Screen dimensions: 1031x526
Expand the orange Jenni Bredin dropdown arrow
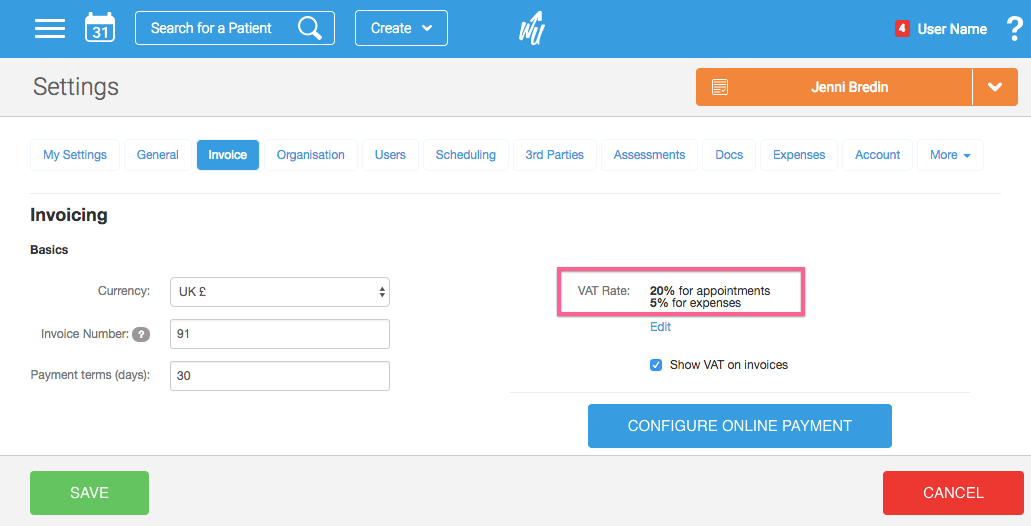(x=995, y=87)
